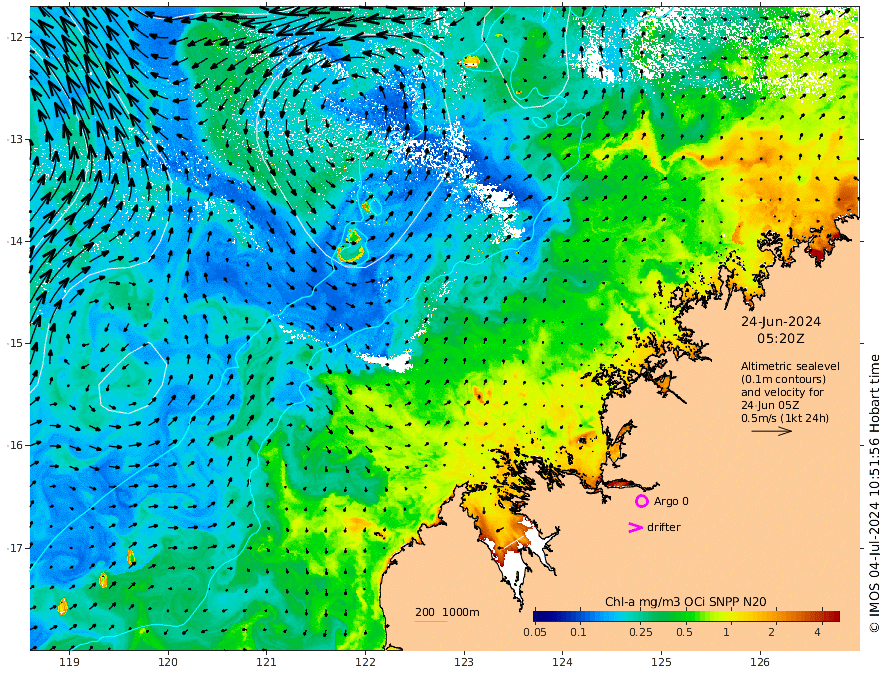Click the magenta drifter arrowhead symbol
The height and width of the screenshot is (680, 880).
pyautogui.click(x=635, y=527)
